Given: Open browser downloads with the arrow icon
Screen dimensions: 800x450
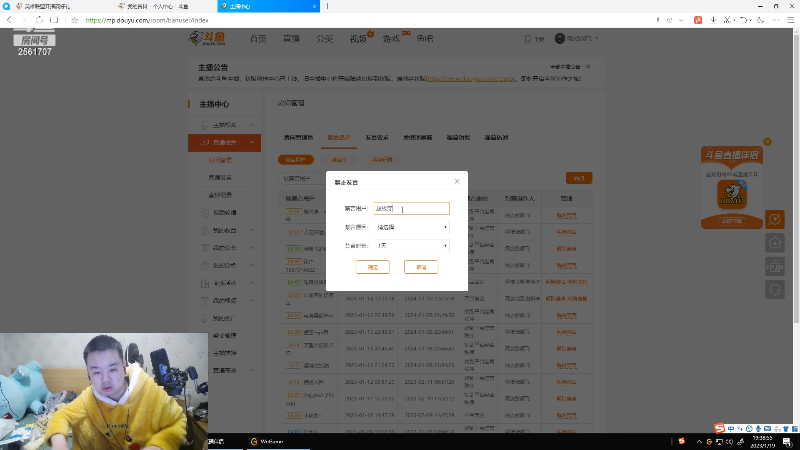Looking at the screenshot, I should [713, 20].
